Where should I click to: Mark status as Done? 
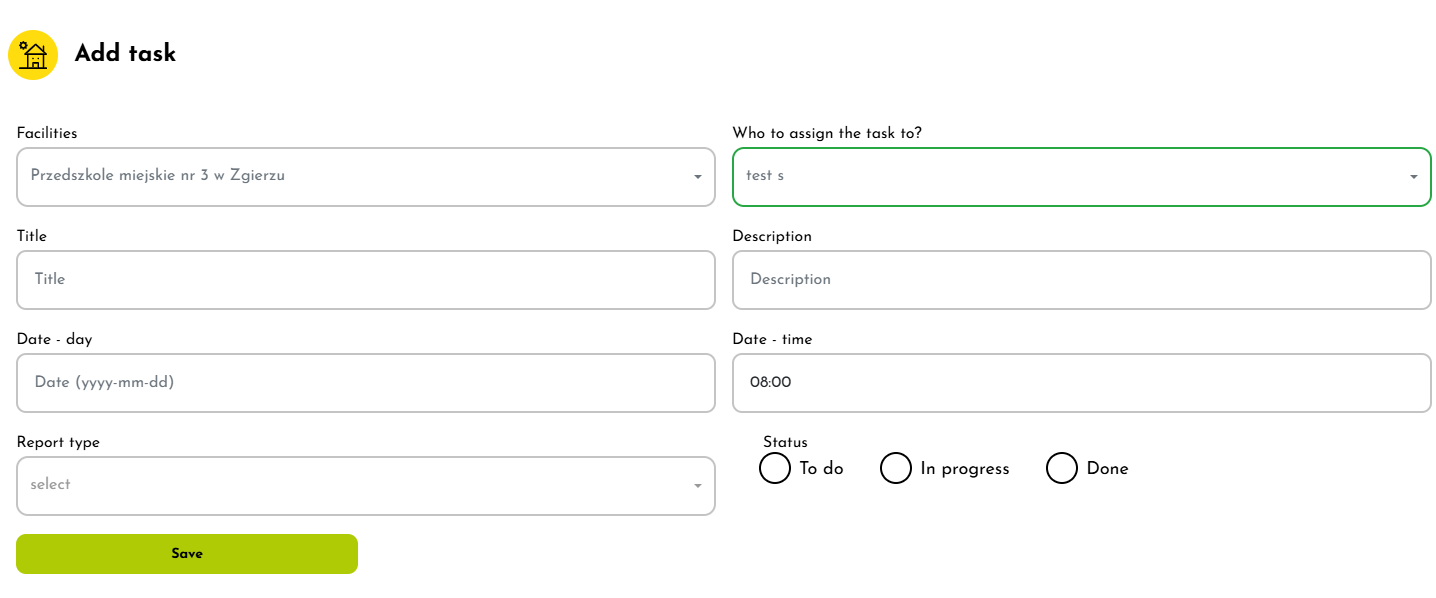point(1062,468)
